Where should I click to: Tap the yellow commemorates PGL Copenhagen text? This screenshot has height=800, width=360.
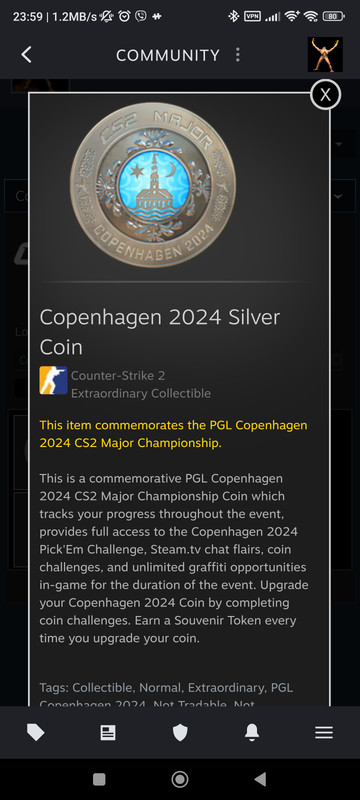click(x=173, y=434)
